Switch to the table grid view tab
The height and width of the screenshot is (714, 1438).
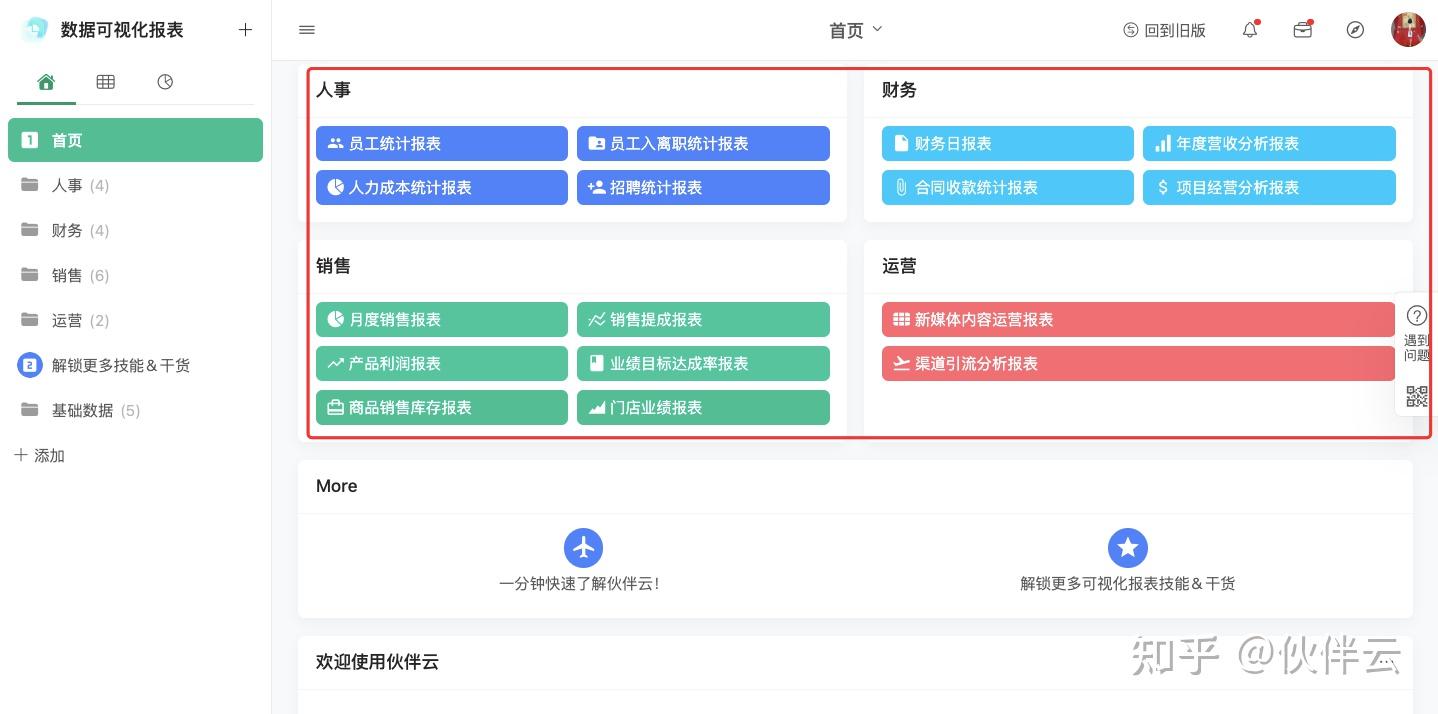pos(105,82)
